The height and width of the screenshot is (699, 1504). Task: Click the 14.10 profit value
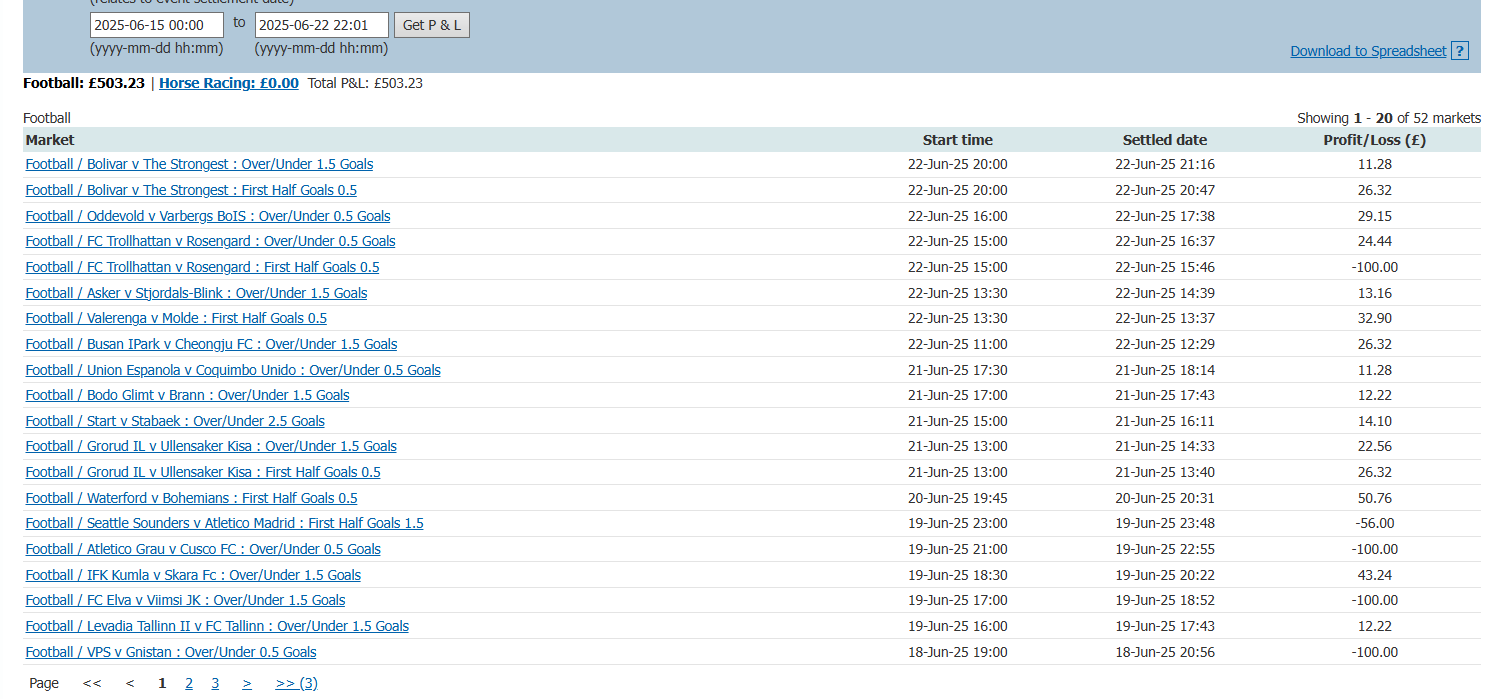pyautogui.click(x=1374, y=421)
